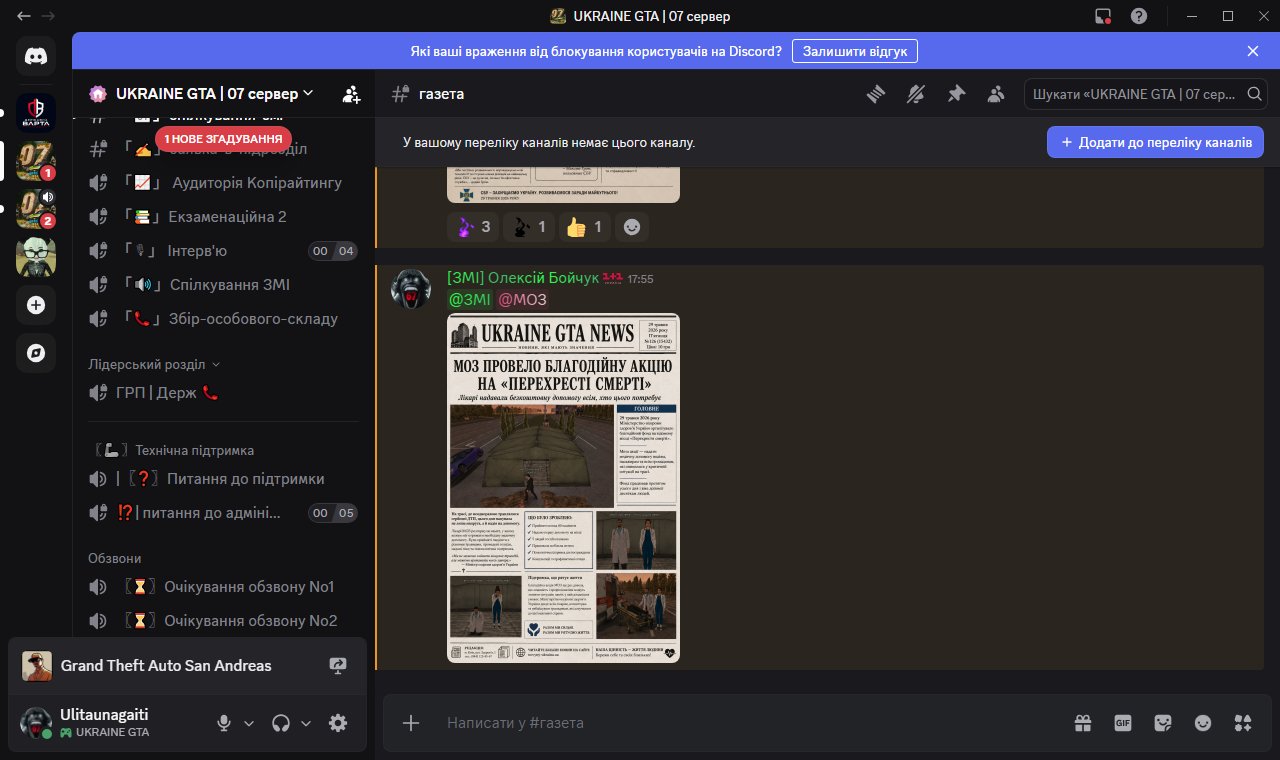Join Питання до підтримки voice channel
The width and height of the screenshot is (1280, 760).
click(221, 479)
